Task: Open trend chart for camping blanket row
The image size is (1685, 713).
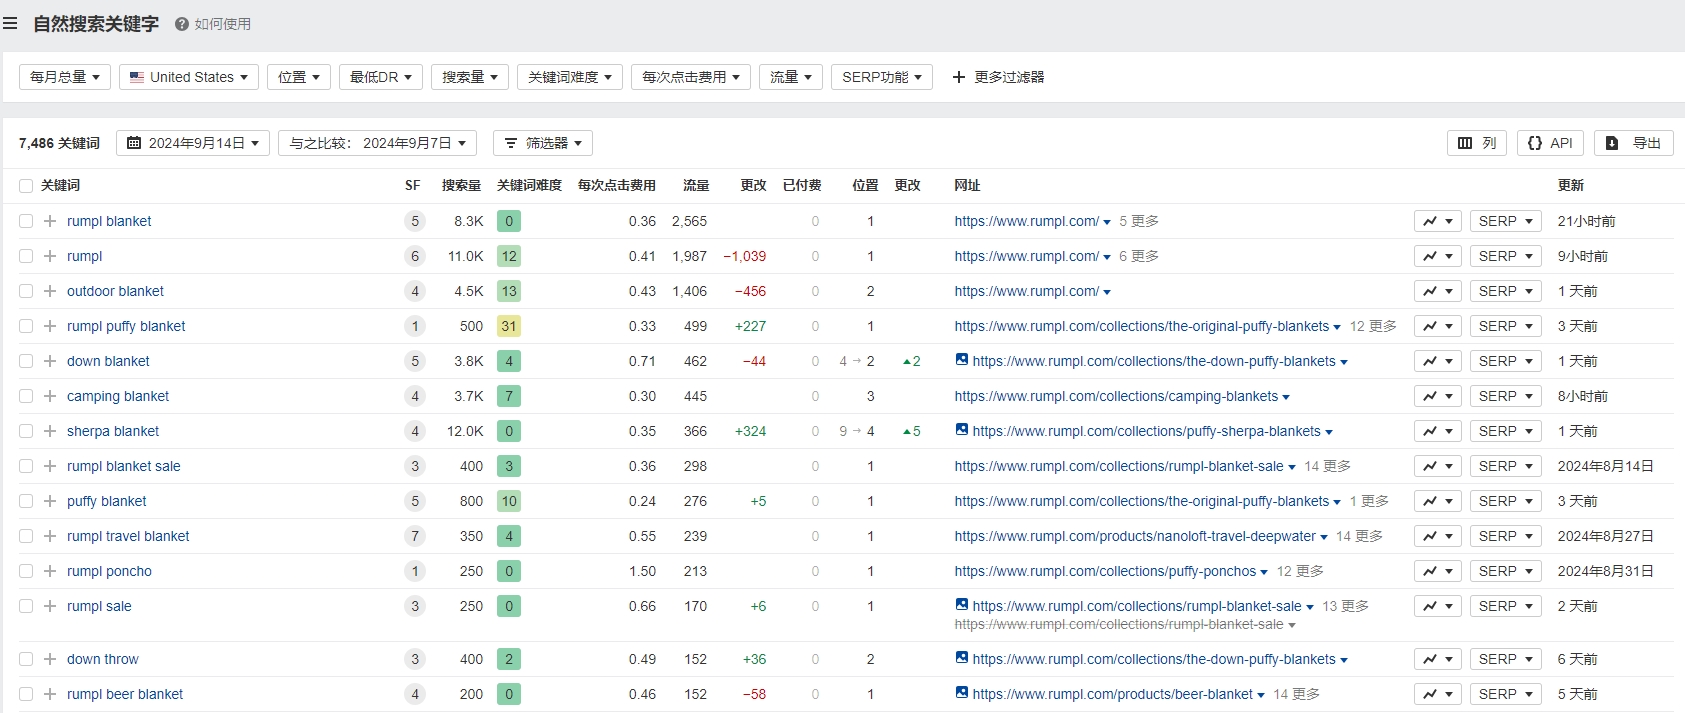Action: [1438, 396]
